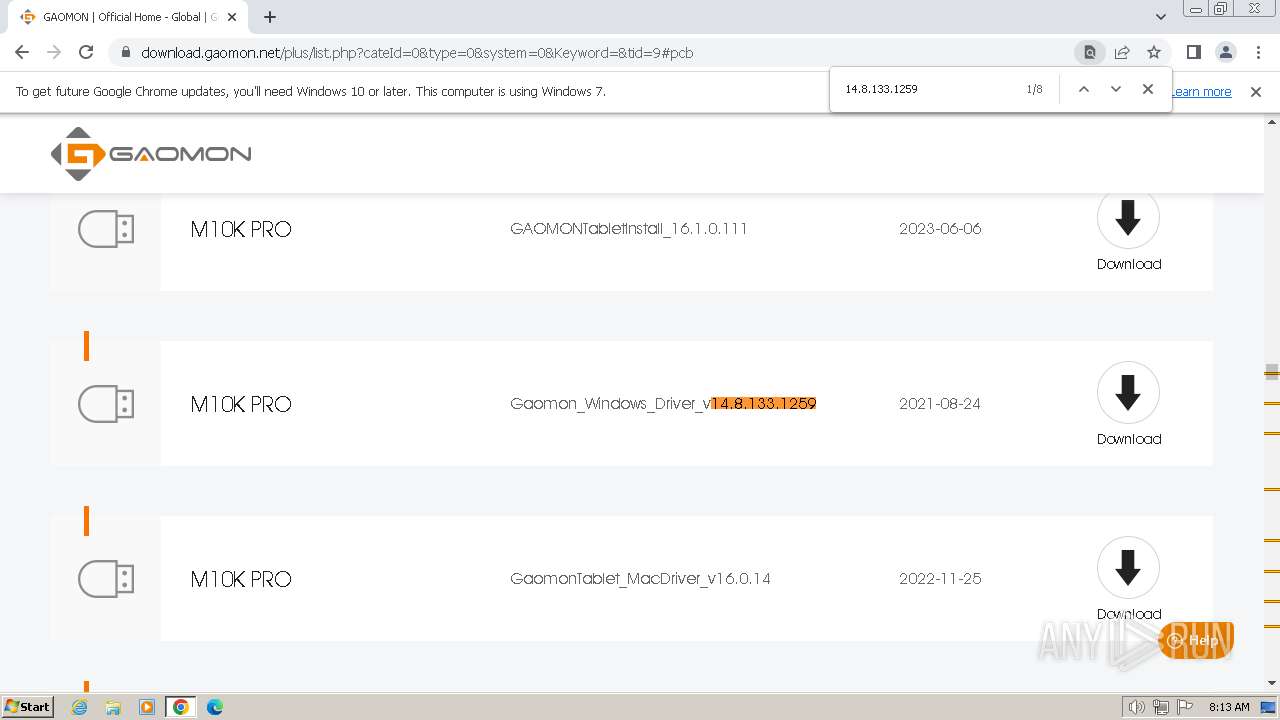Click the Learn more link
1280x720 pixels.
[1201, 91]
